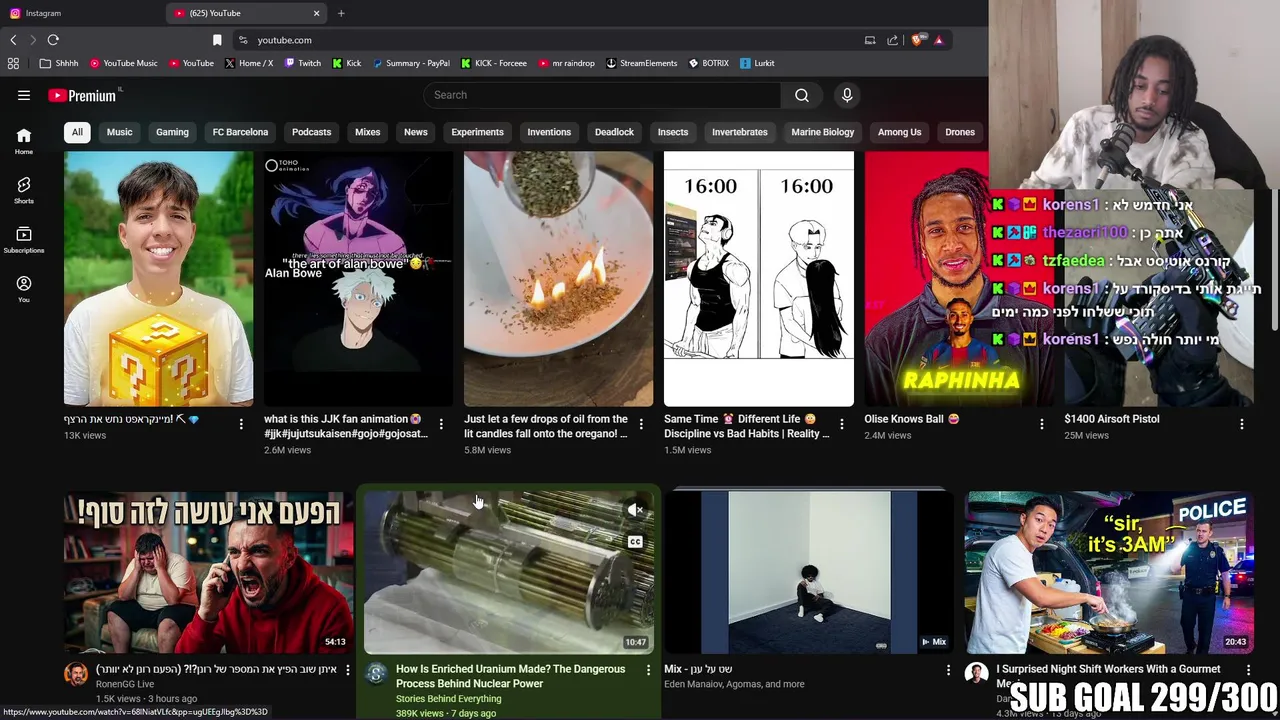
Task: Open the Minecraft lucky block Shorts thumbnail
Action: click(x=159, y=279)
